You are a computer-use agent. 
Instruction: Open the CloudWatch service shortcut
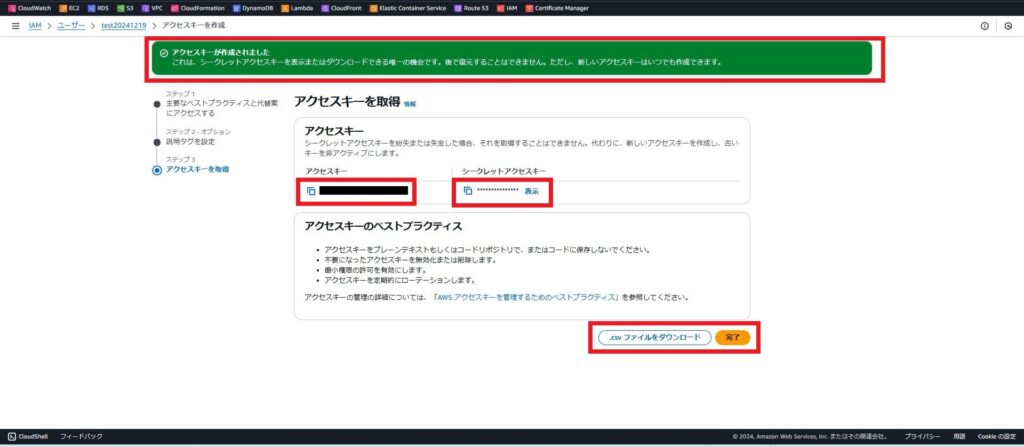[x=35, y=7]
